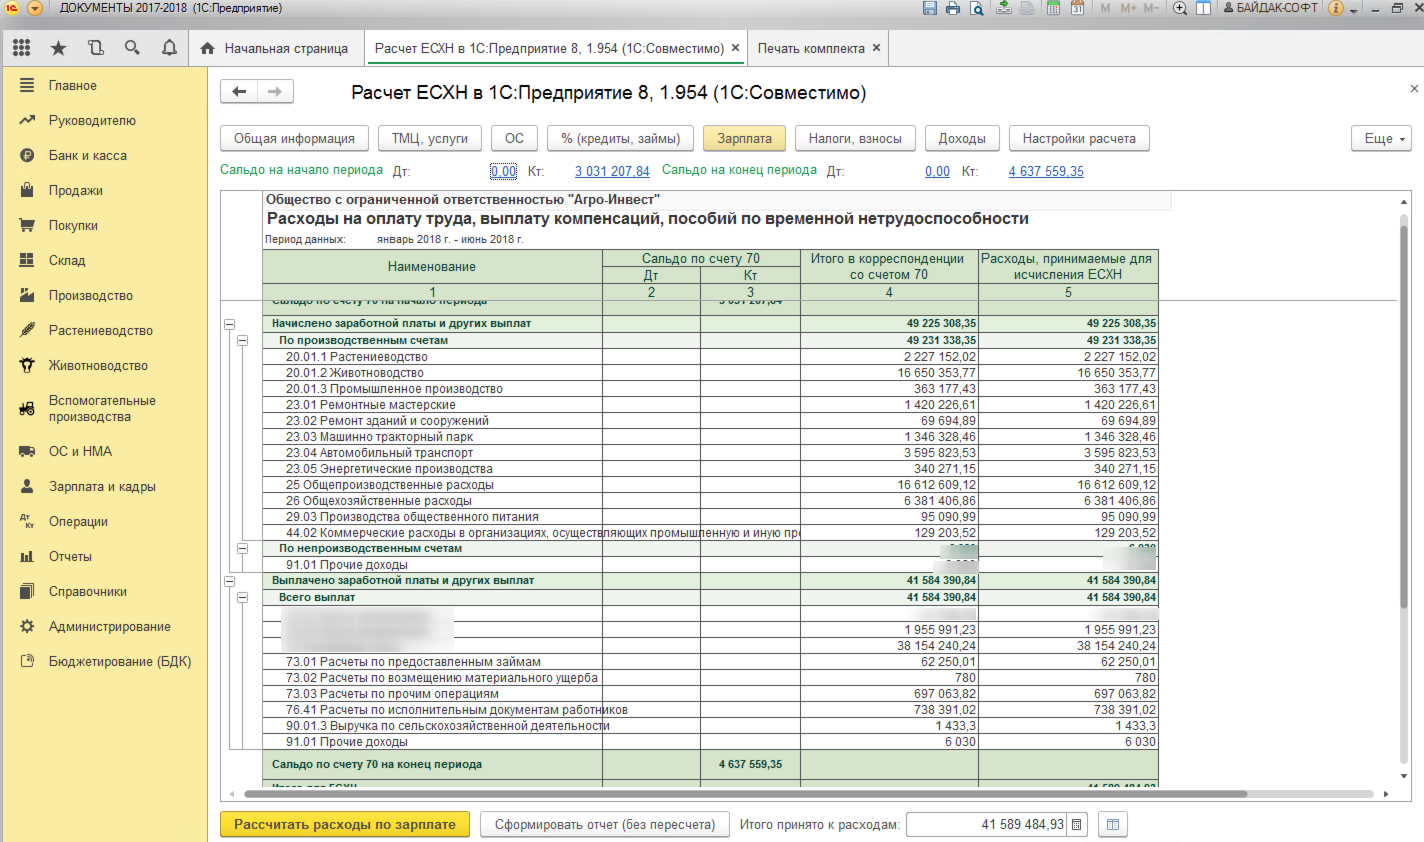Click the Настройки расчета button
The image size is (1424, 842).
1079,138
